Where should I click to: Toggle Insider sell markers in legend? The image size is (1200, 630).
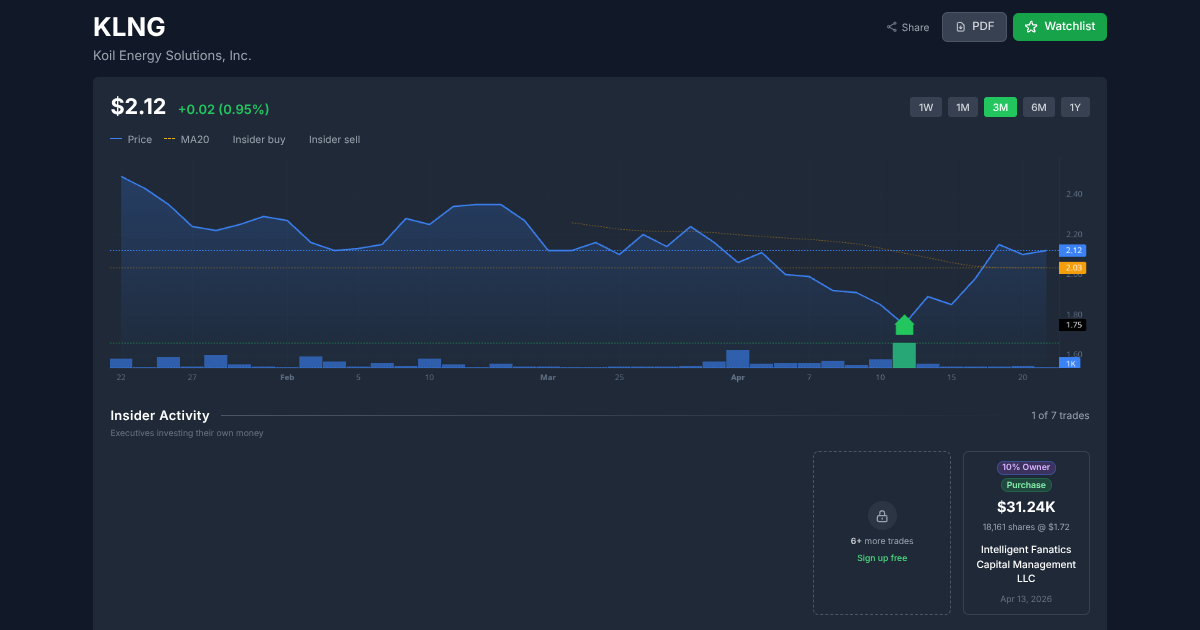(x=334, y=140)
